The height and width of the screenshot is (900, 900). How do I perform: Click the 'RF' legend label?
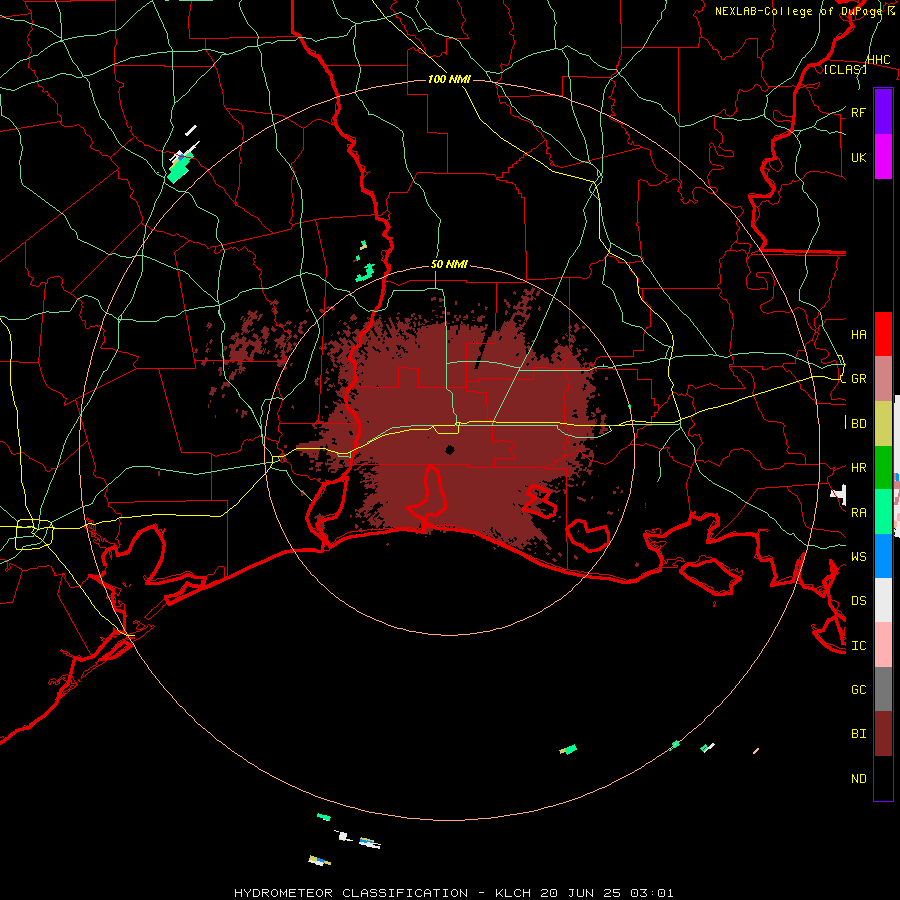click(858, 112)
